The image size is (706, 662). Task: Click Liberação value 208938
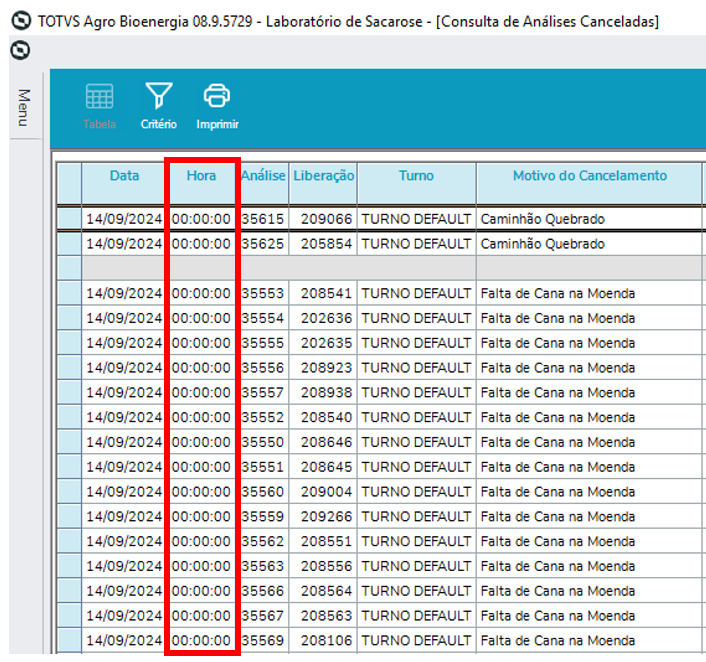coord(326,393)
